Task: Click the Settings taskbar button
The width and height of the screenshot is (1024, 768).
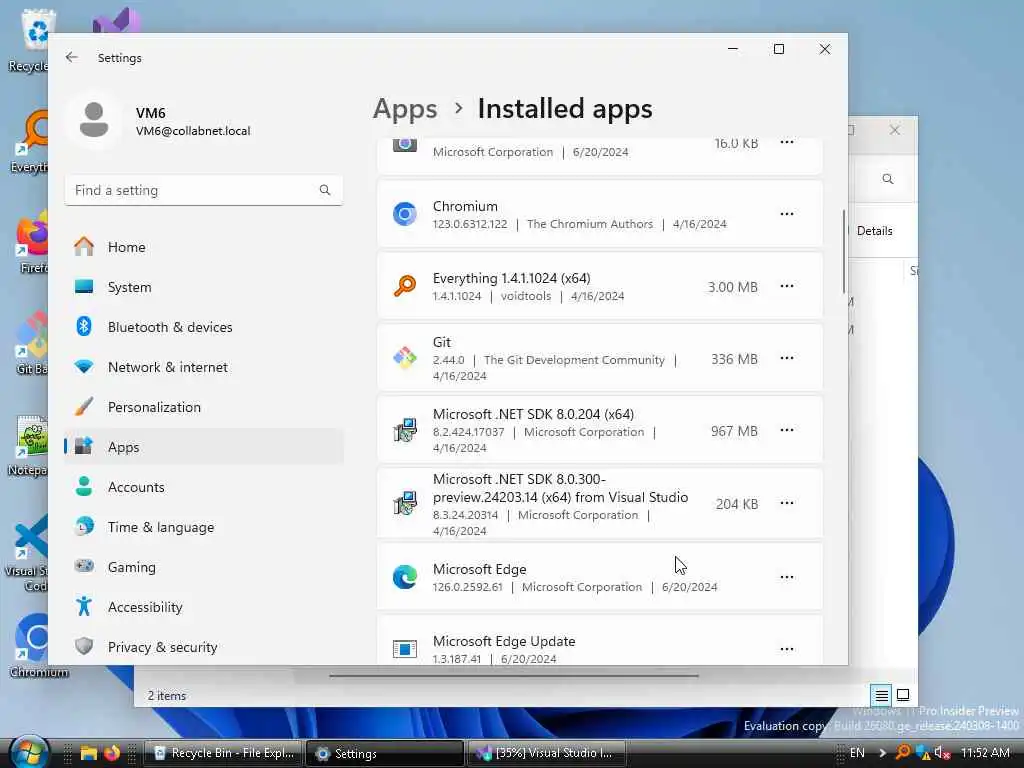Action: (385, 753)
